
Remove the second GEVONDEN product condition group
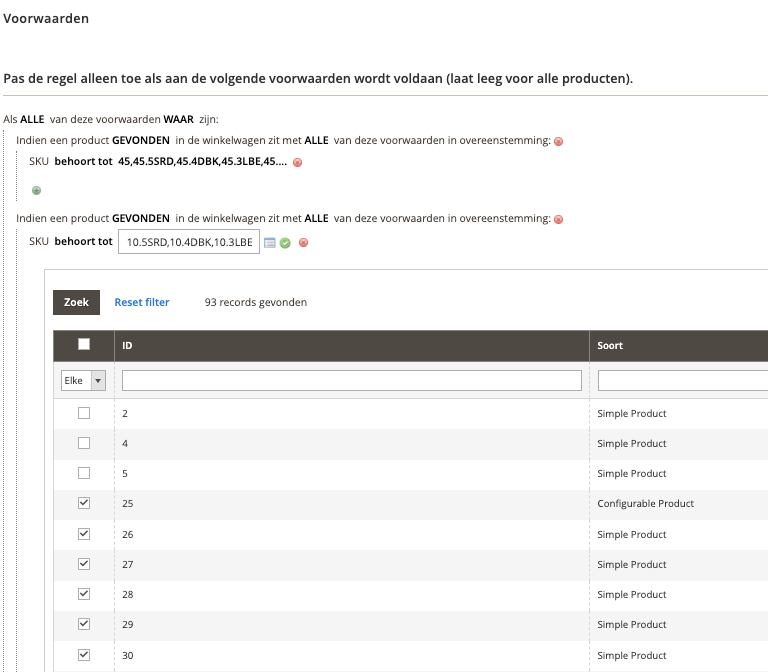pos(558,219)
